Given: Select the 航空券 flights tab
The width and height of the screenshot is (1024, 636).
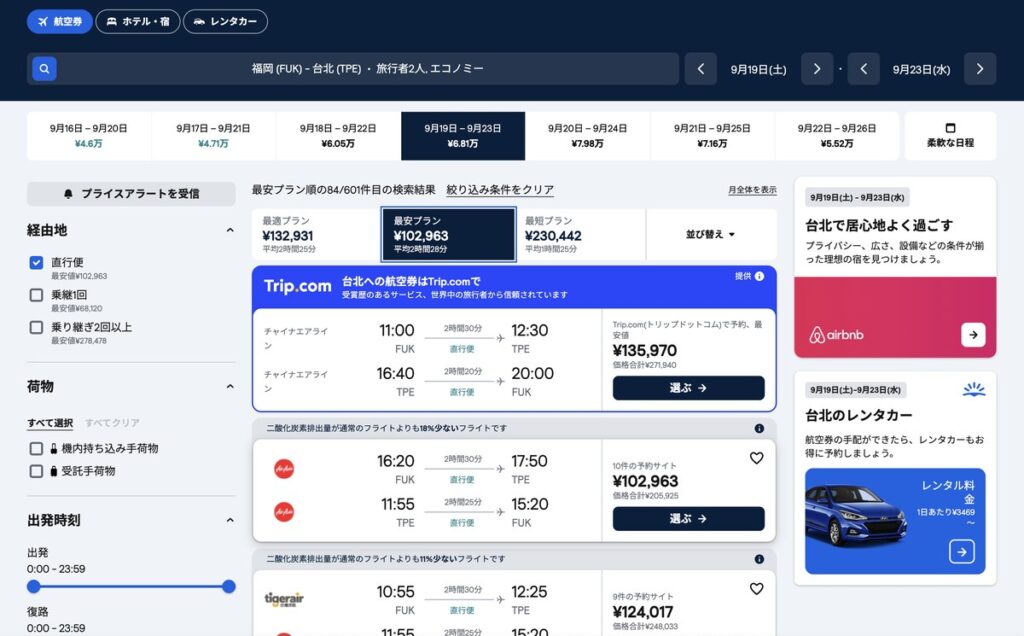Looking at the screenshot, I should pyautogui.click(x=59, y=22).
